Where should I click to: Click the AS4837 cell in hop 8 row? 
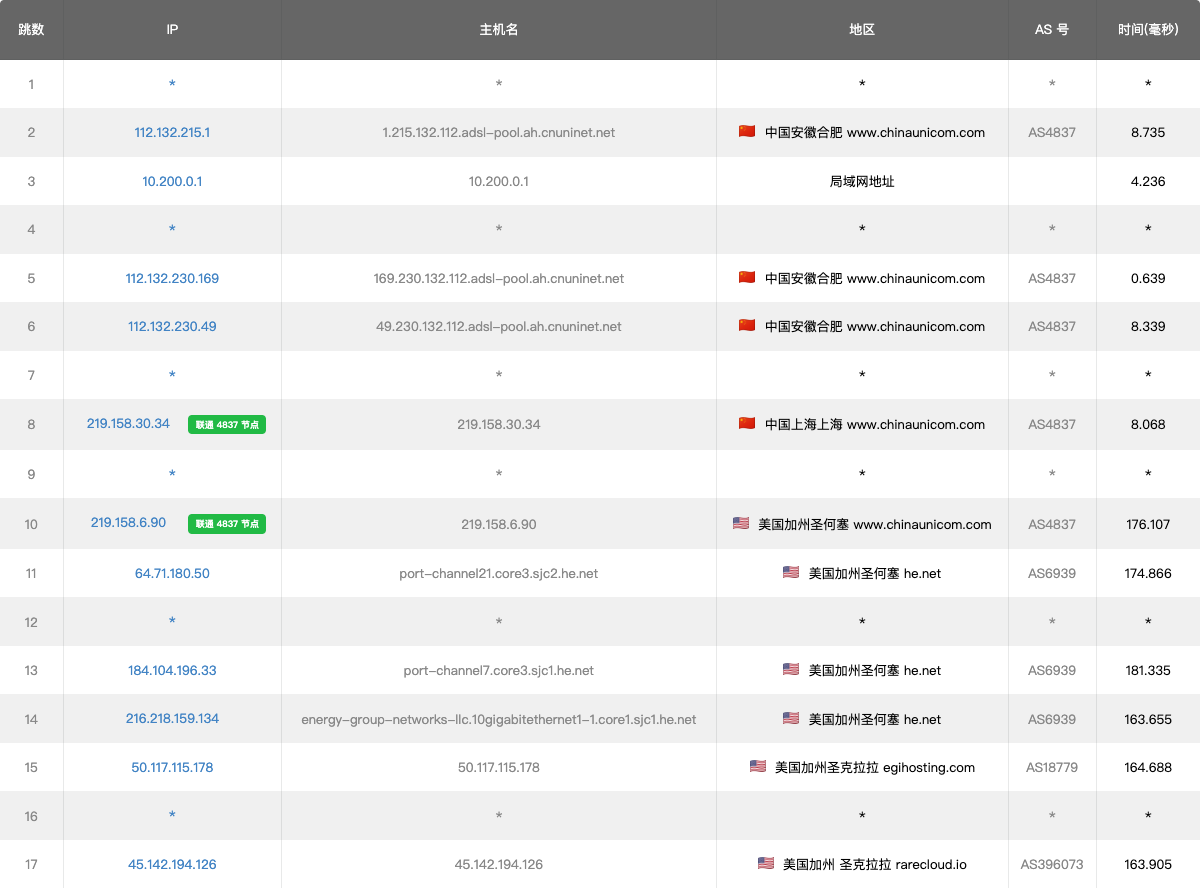[1052, 424]
